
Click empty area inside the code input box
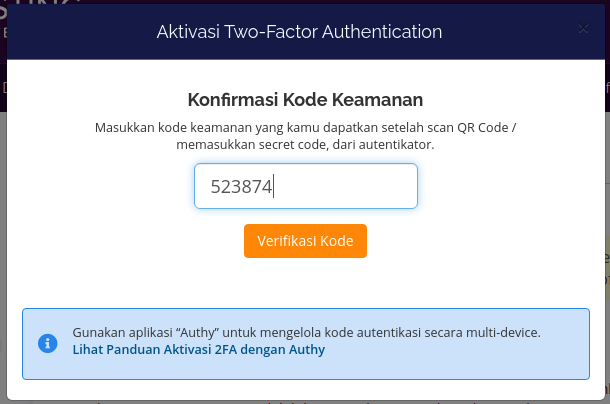click(346, 186)
